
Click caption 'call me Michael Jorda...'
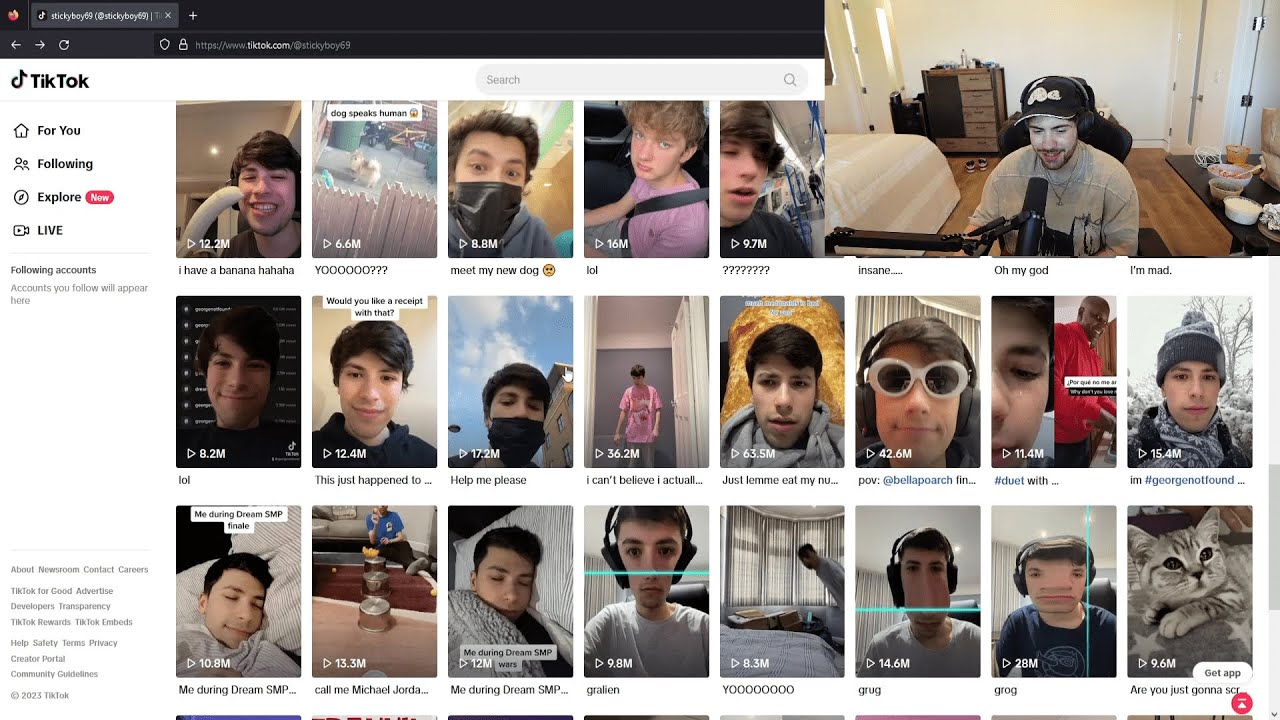372,690
